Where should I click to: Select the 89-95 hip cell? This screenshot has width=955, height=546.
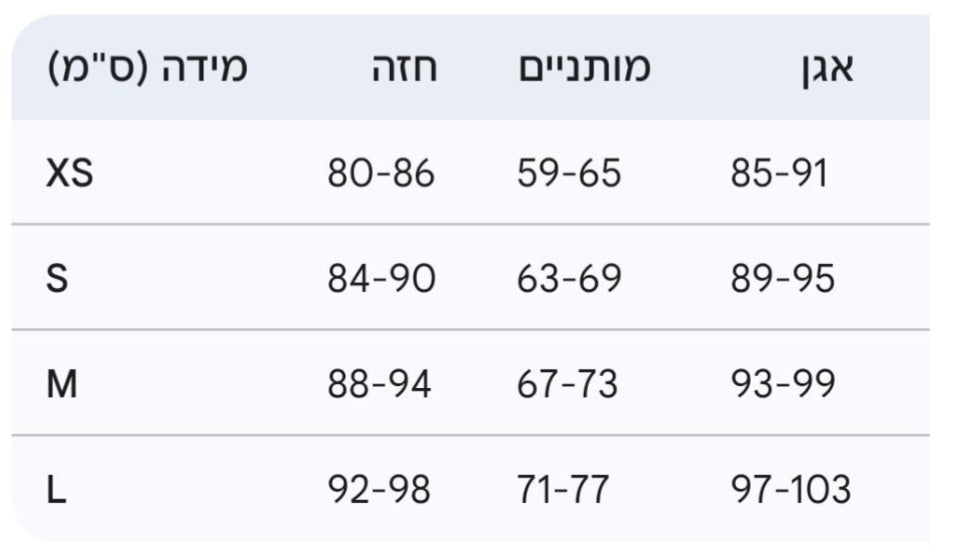(782, 279)
